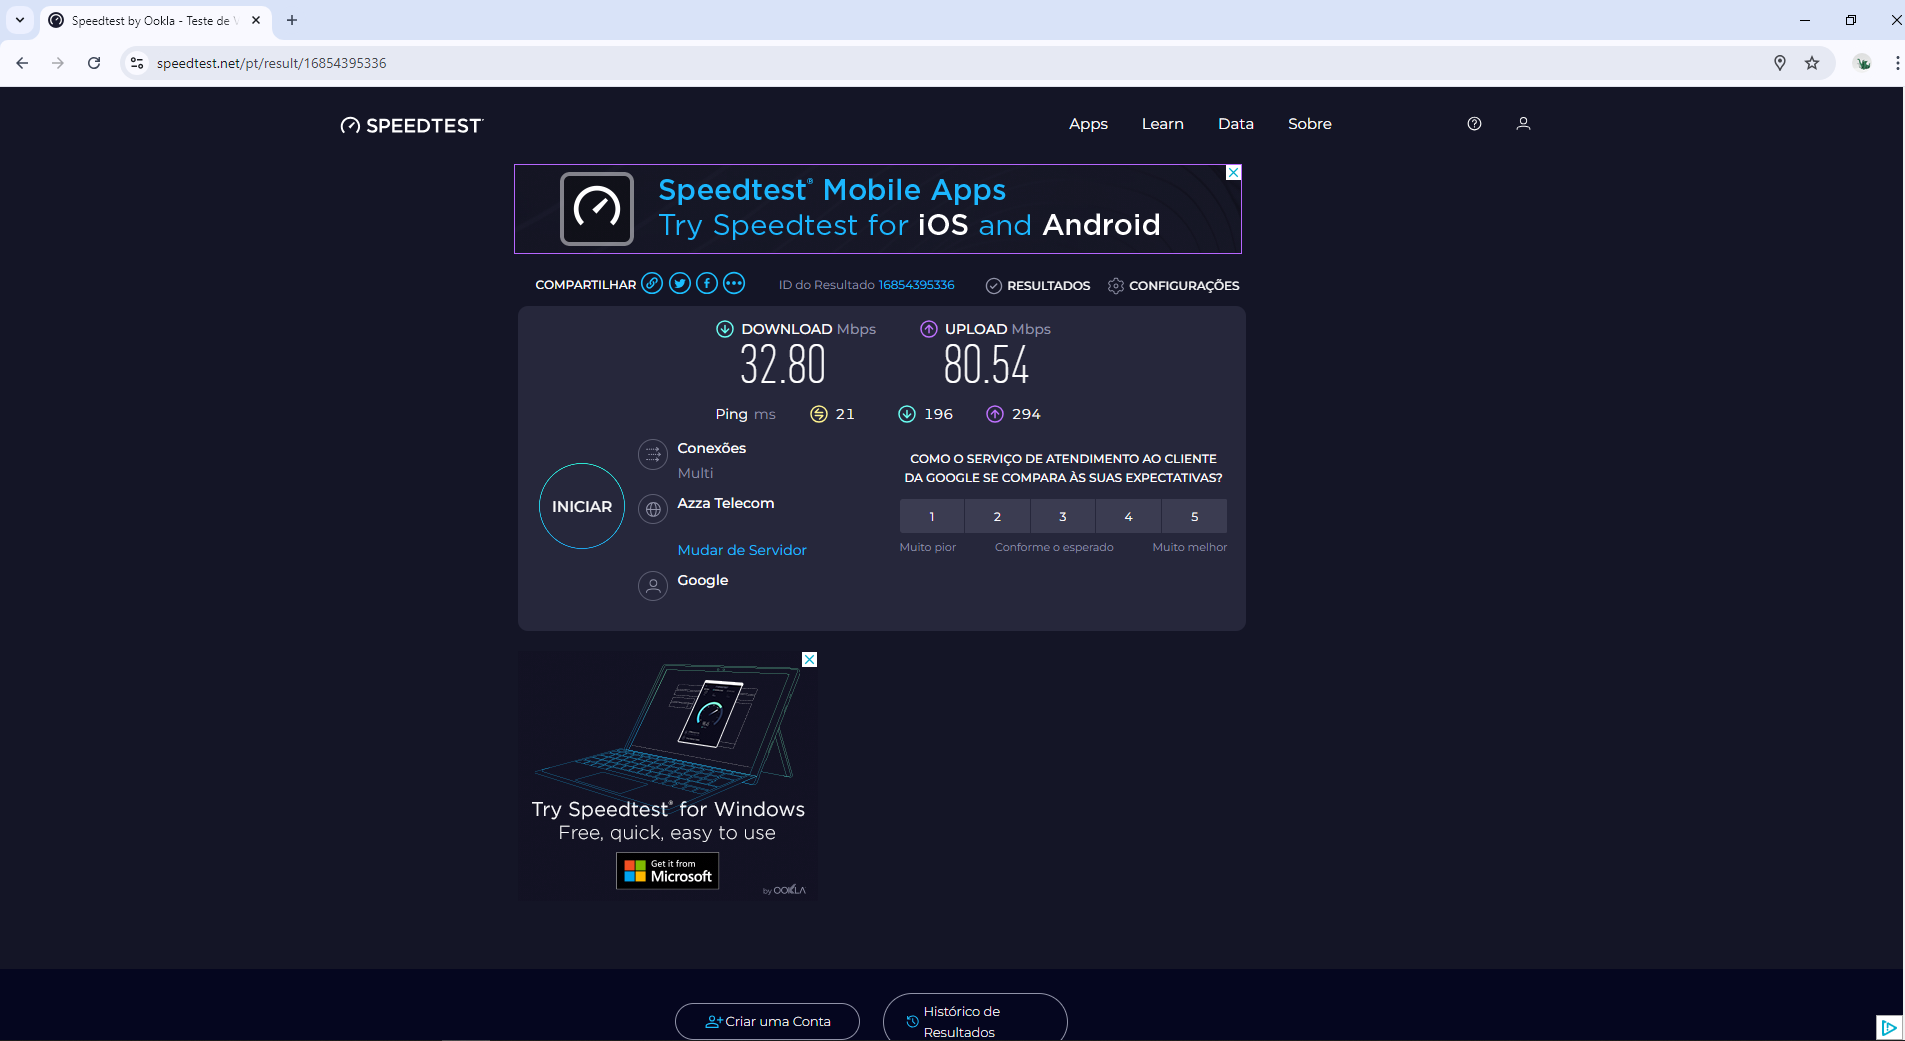
Task: Click the AdChoices icon at bottom right
Action: pyautogui.click(x=1888, y=1028)
